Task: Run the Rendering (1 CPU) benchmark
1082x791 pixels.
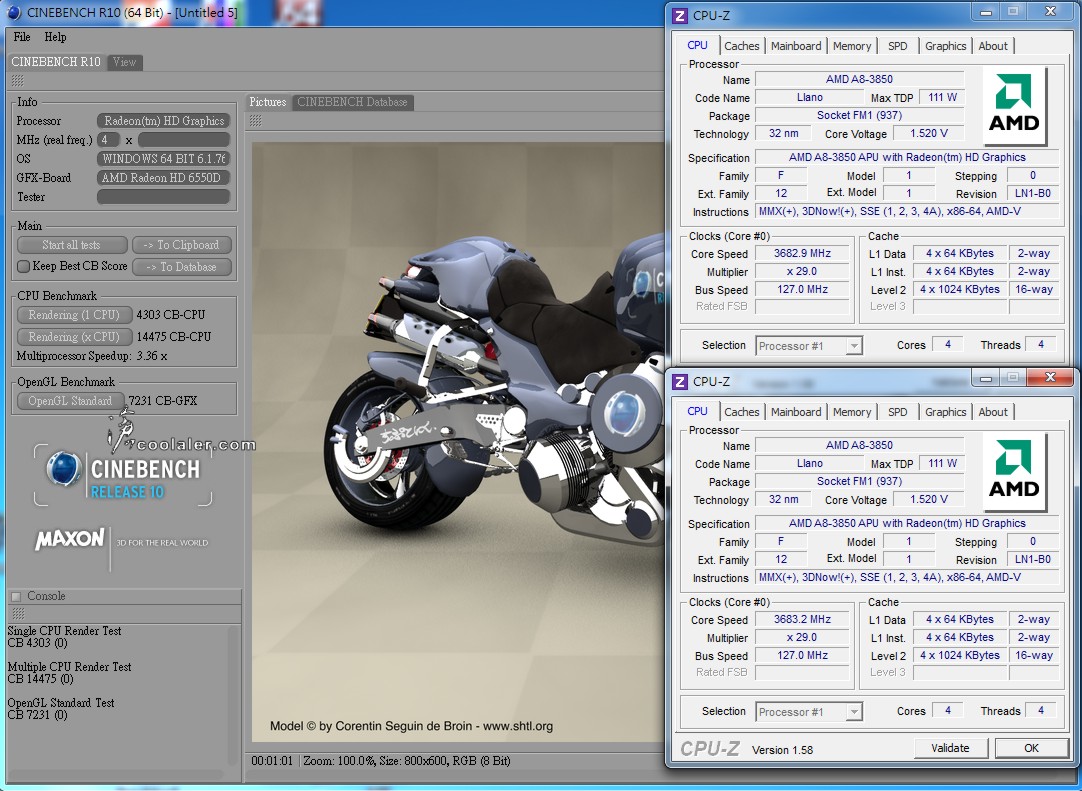Action: (x=74, y=315)
